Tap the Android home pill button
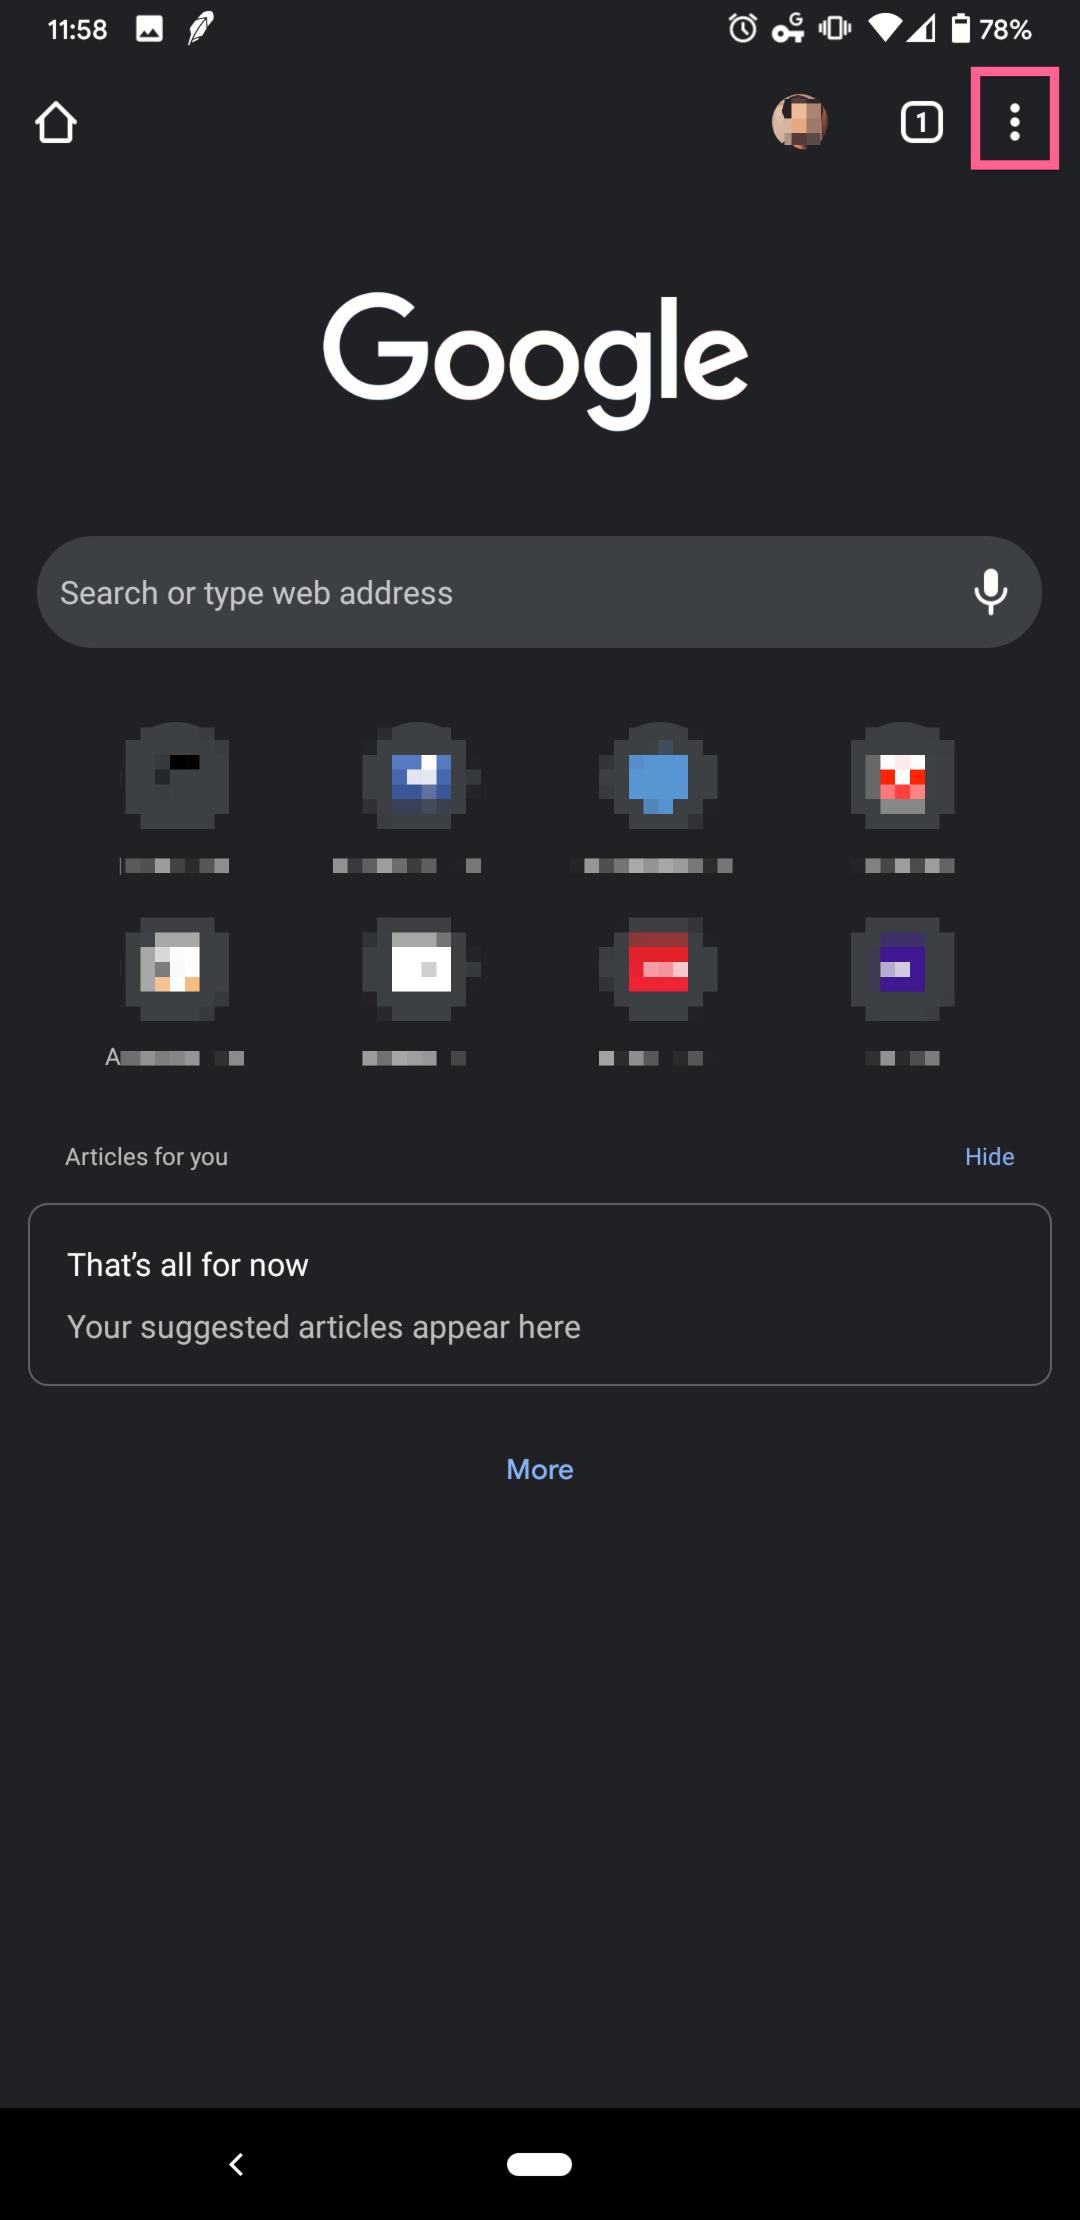 (539, 2164)
